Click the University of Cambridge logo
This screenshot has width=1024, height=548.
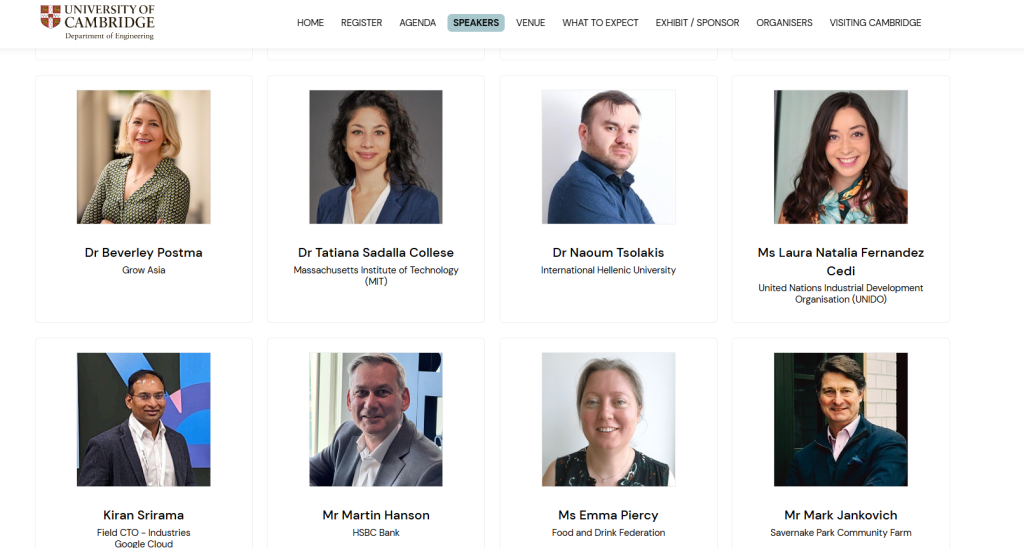(97, 22)
